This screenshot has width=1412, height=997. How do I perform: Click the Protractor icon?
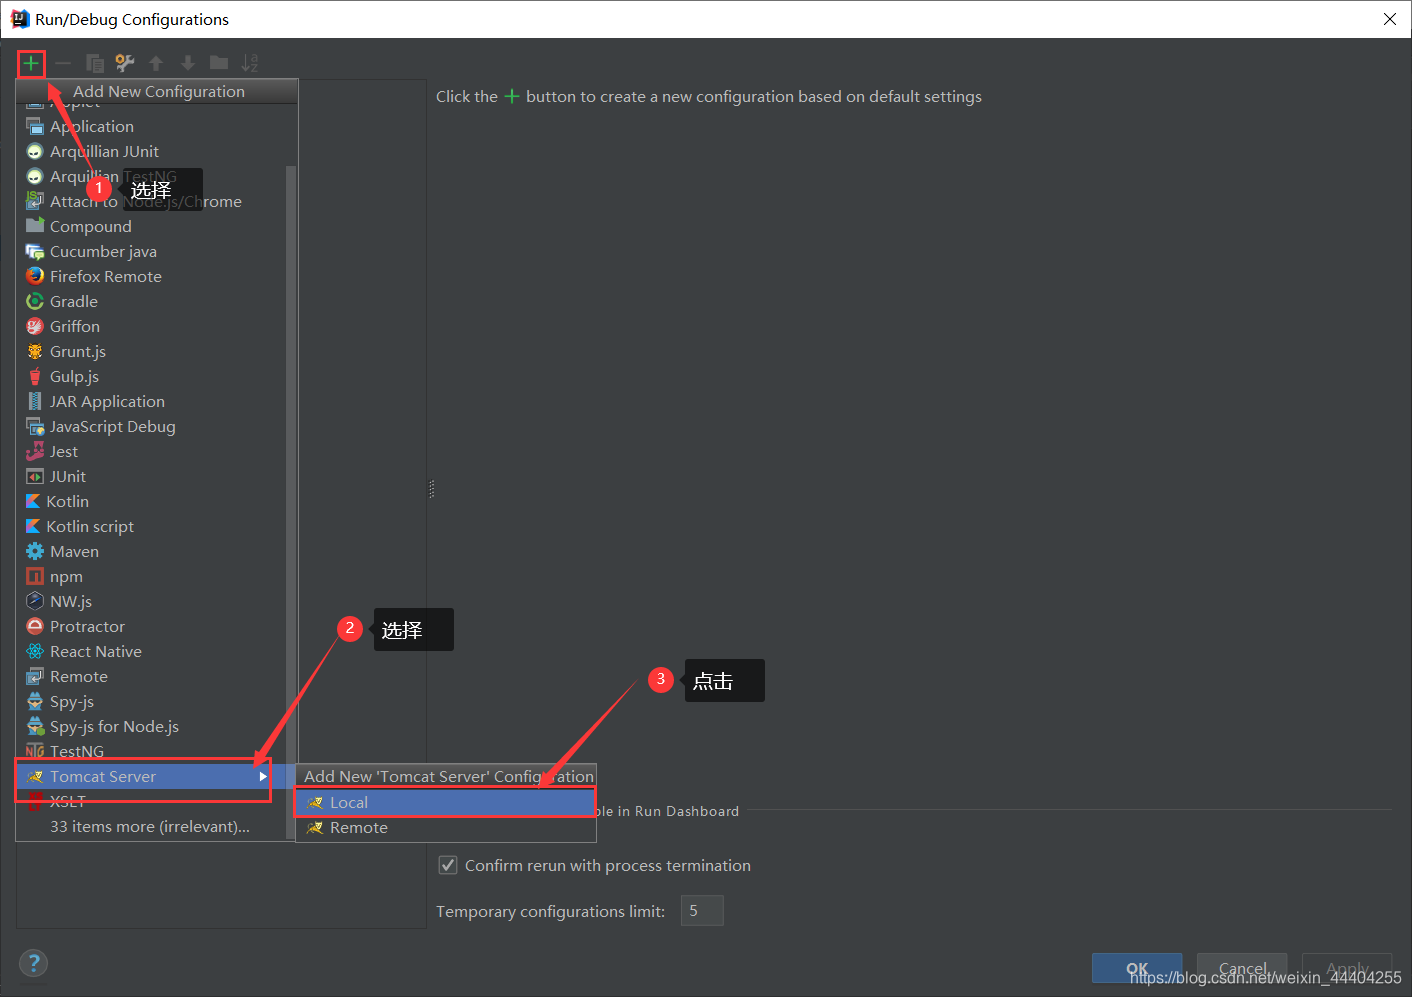[35, 626]
